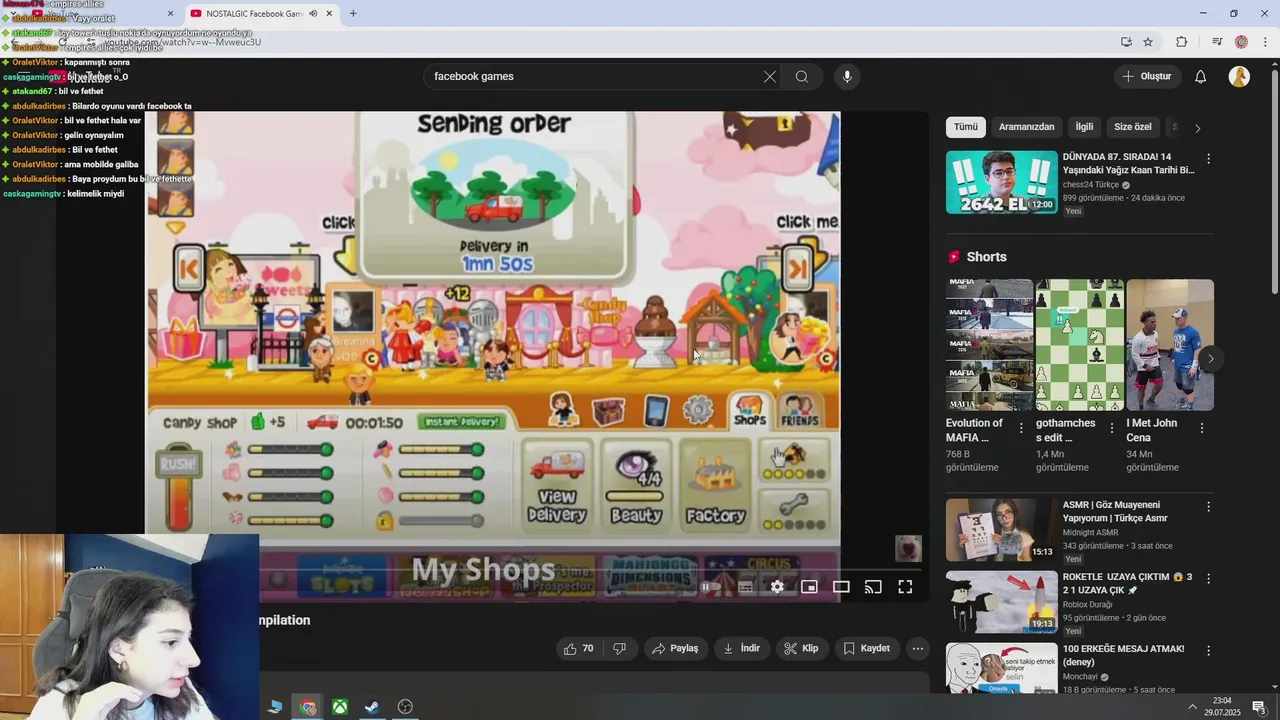Image resolution: width=1280 pixels, height=720 pixels.
Task: Open ASMR Göz Muayeneni video
Action: pyautogui.click(x=1001, y=530)
